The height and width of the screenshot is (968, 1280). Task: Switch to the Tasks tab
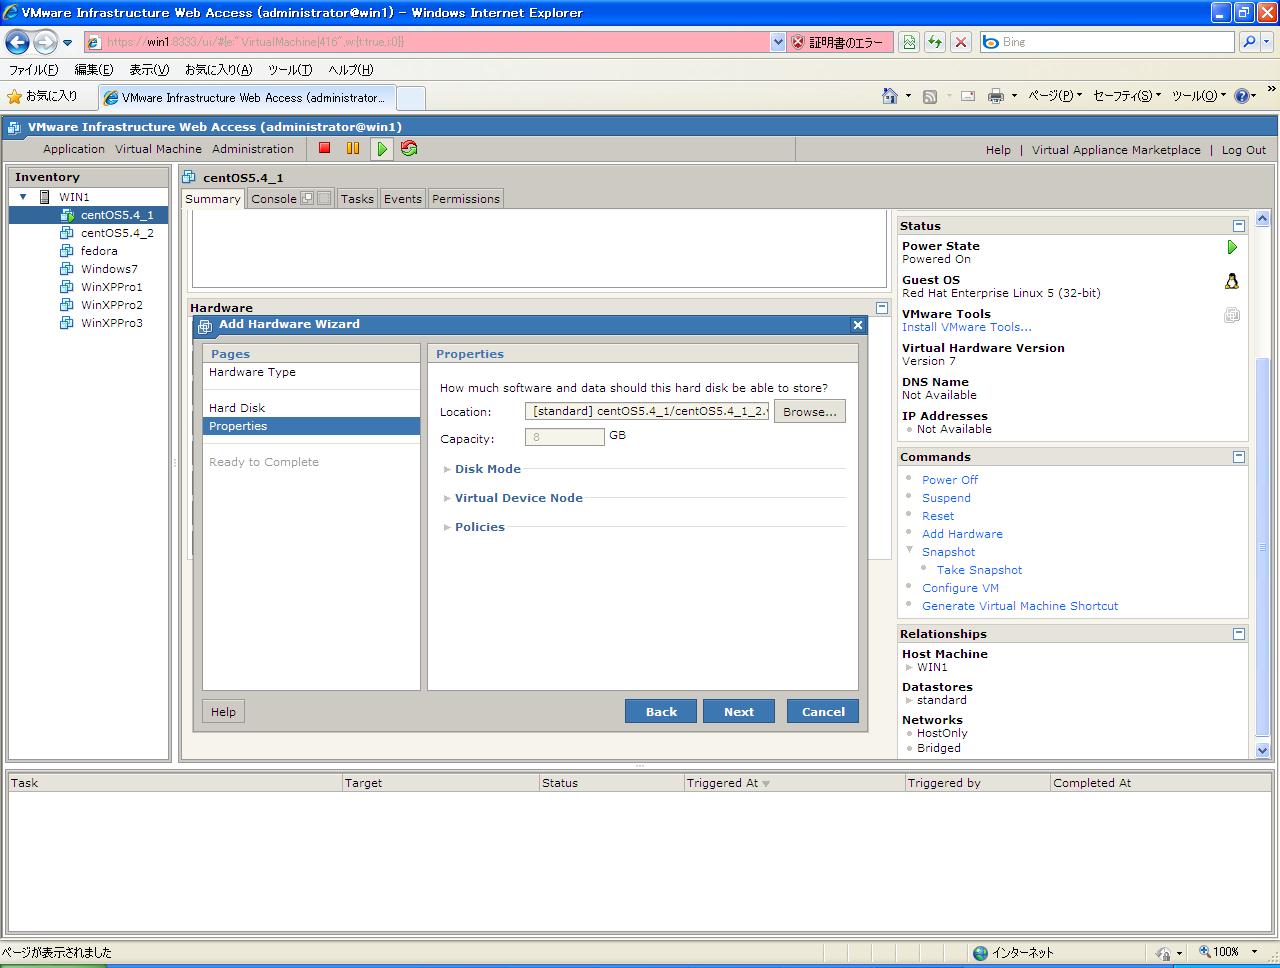point(357,199)
